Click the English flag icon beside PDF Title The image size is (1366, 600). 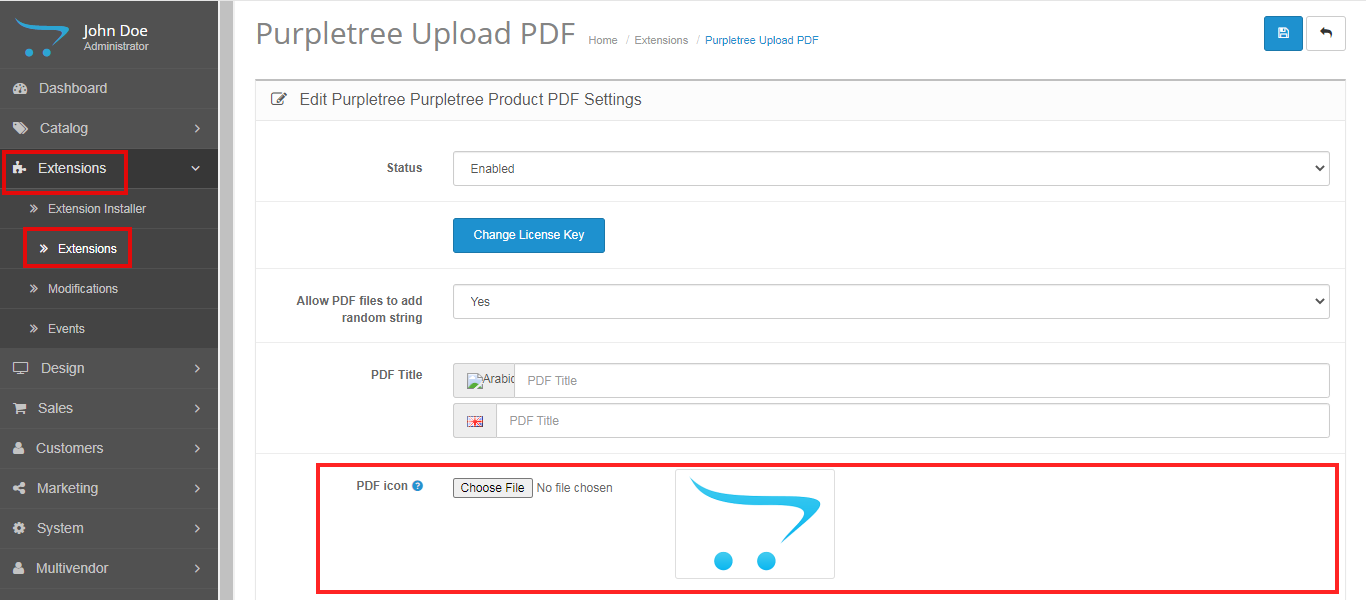[x=475, y=421]
